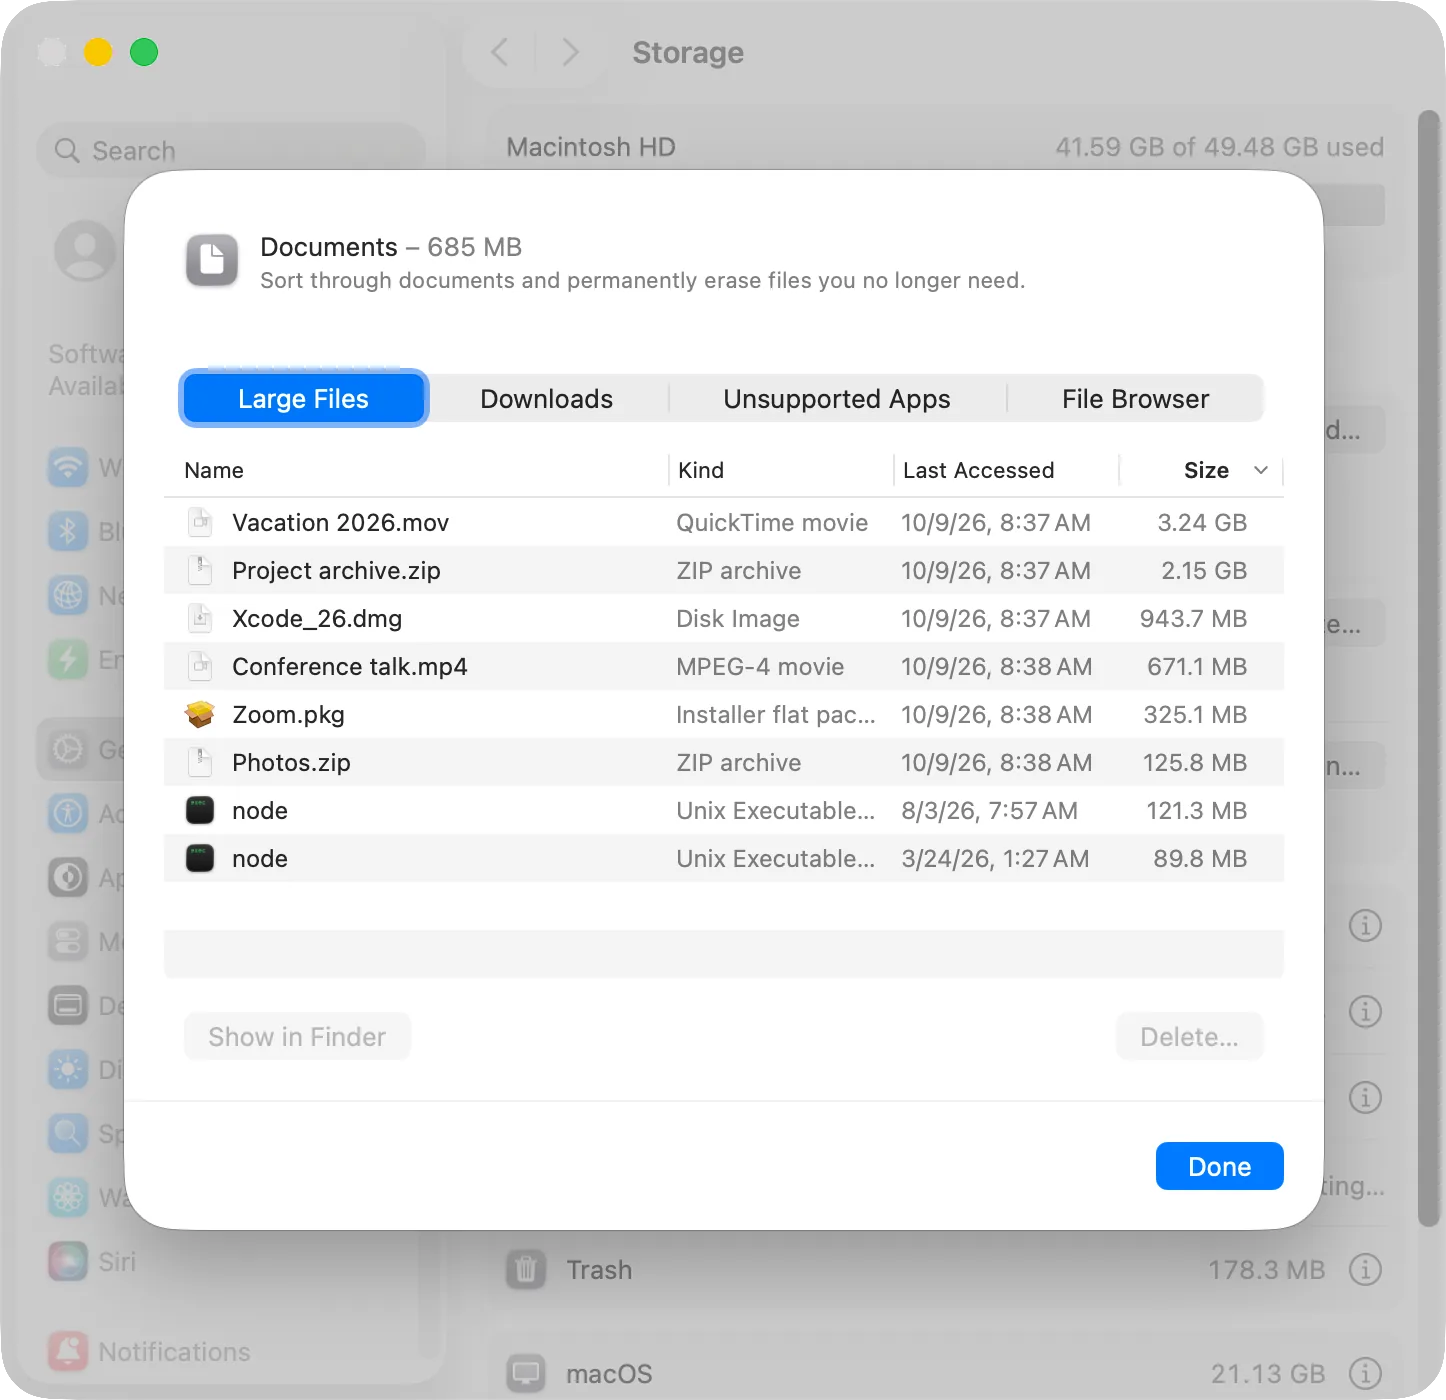1446x1400 pixels.
Task: Select the "Photos.zip" file name
Action: 291,763
